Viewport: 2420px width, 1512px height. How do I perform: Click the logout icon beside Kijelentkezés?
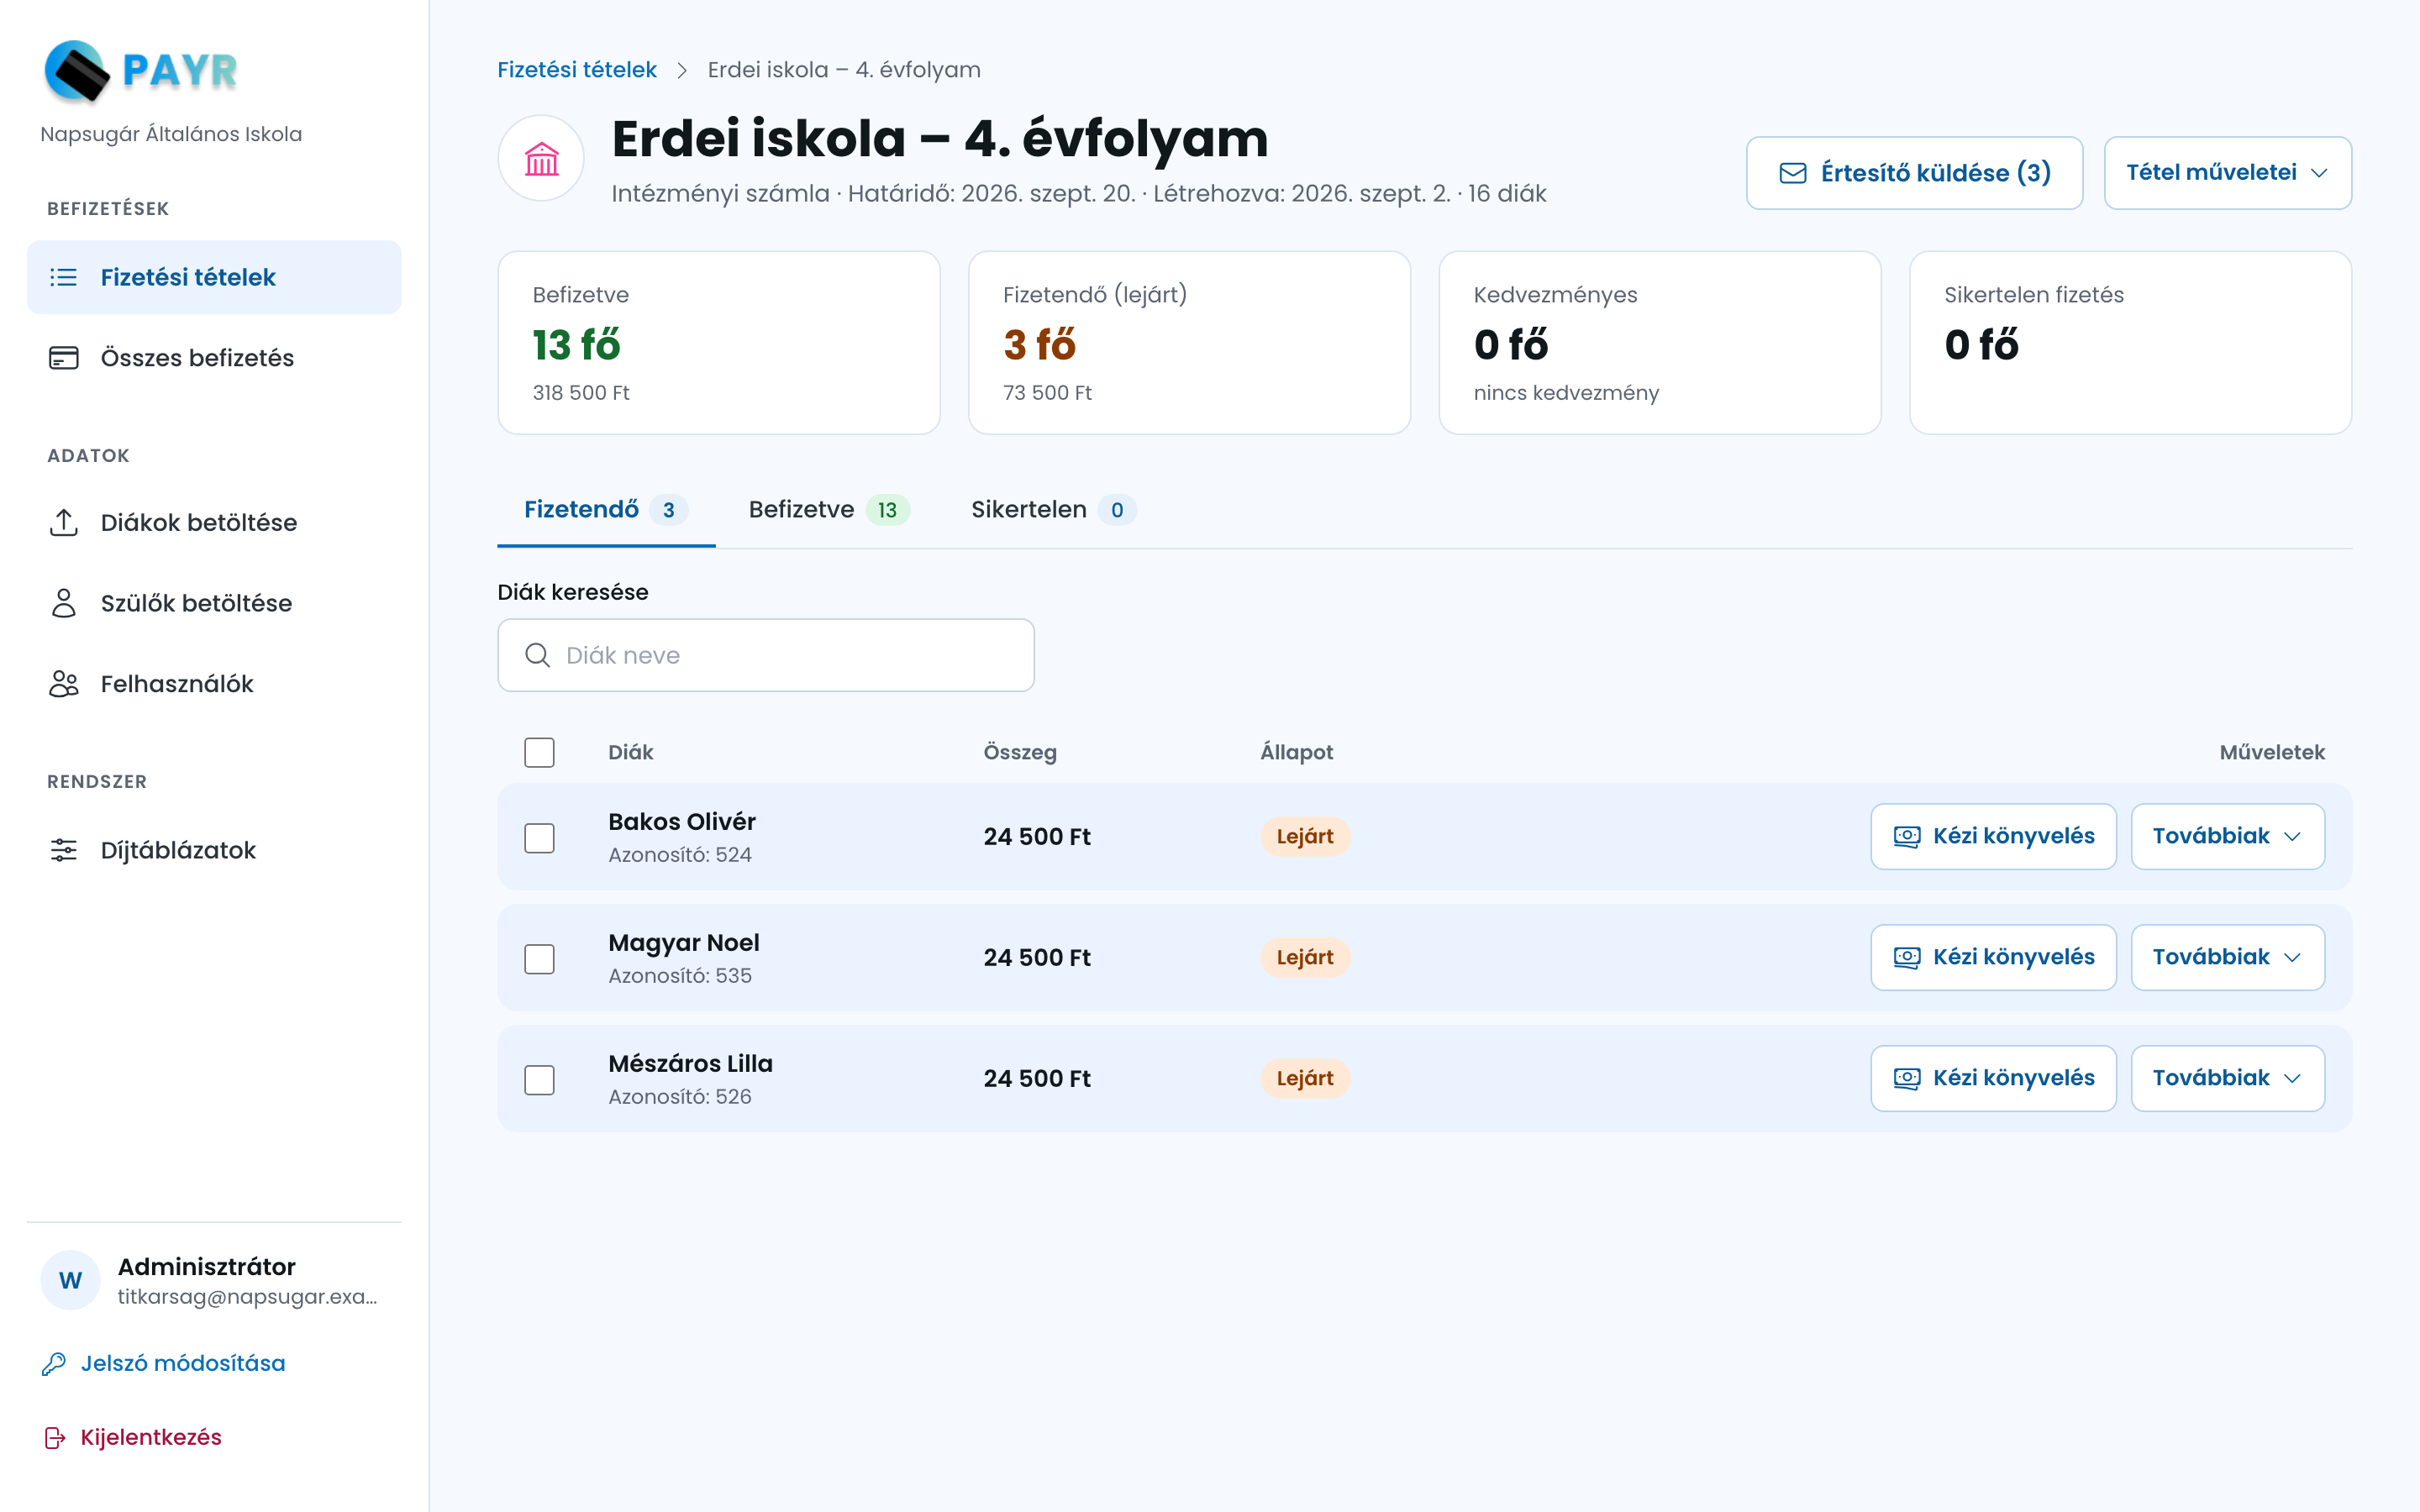[x=54, y=1438]
